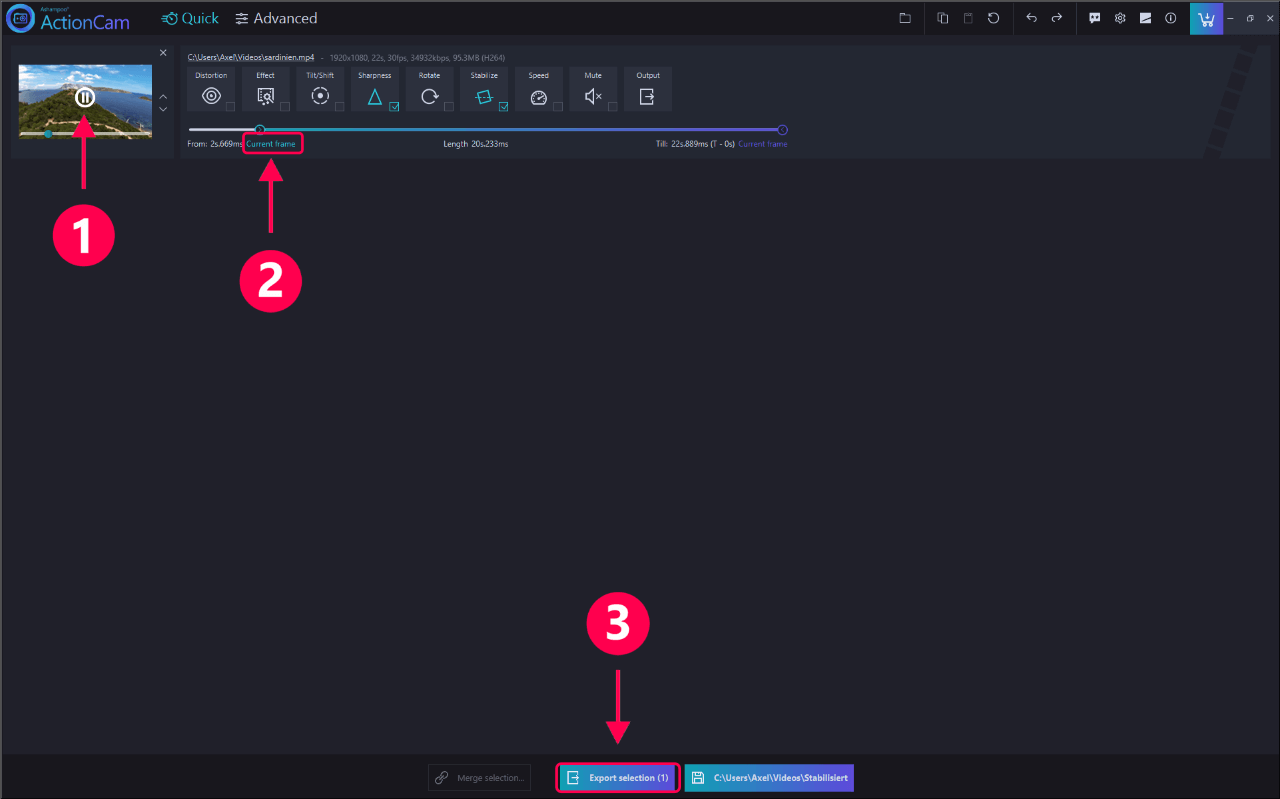
Task: Open the Distortion correction tool
Action: 211,96
